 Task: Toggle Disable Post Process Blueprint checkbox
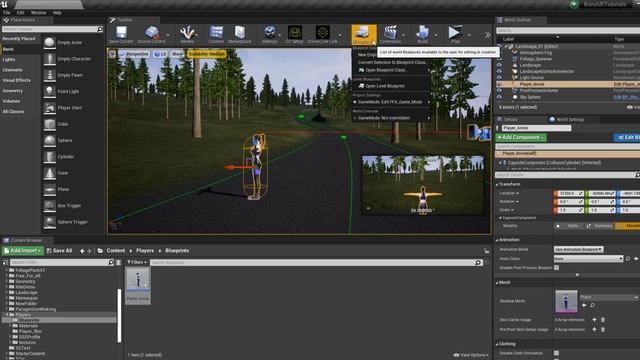coord(556,268)
